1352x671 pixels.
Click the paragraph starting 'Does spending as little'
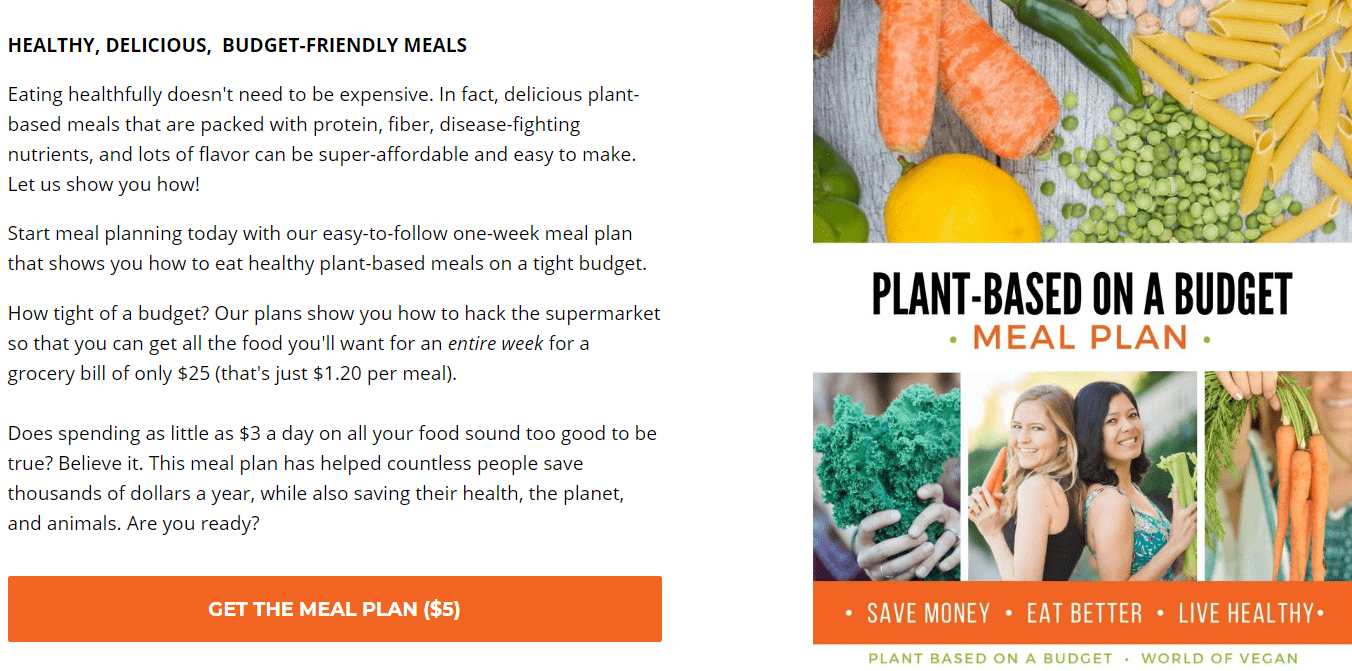332,478
